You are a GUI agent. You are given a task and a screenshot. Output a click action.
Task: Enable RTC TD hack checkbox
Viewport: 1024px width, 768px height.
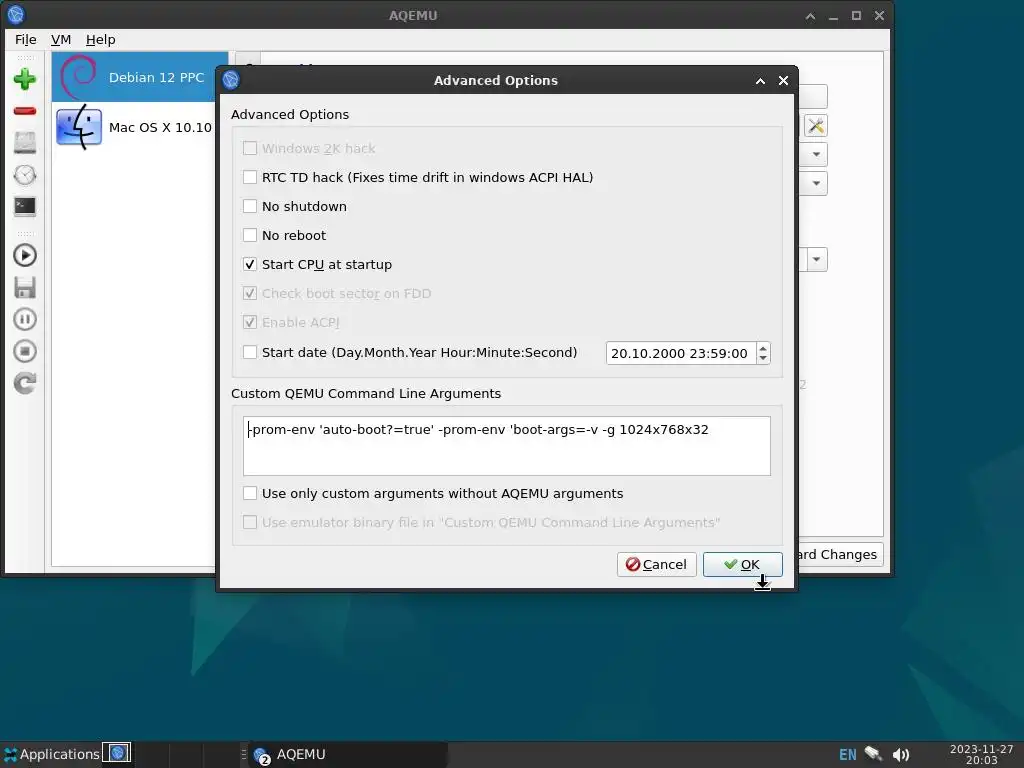(249, 177)
